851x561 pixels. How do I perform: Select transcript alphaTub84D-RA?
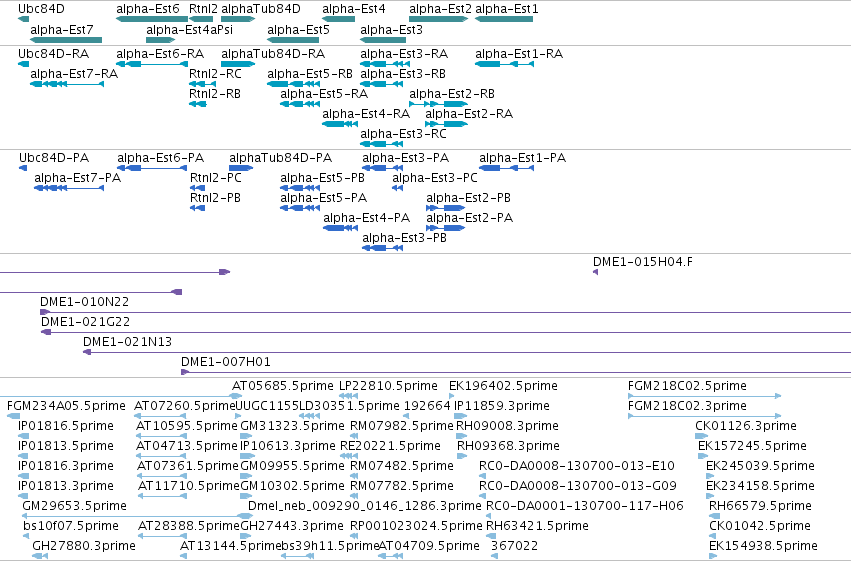[238, 64]
